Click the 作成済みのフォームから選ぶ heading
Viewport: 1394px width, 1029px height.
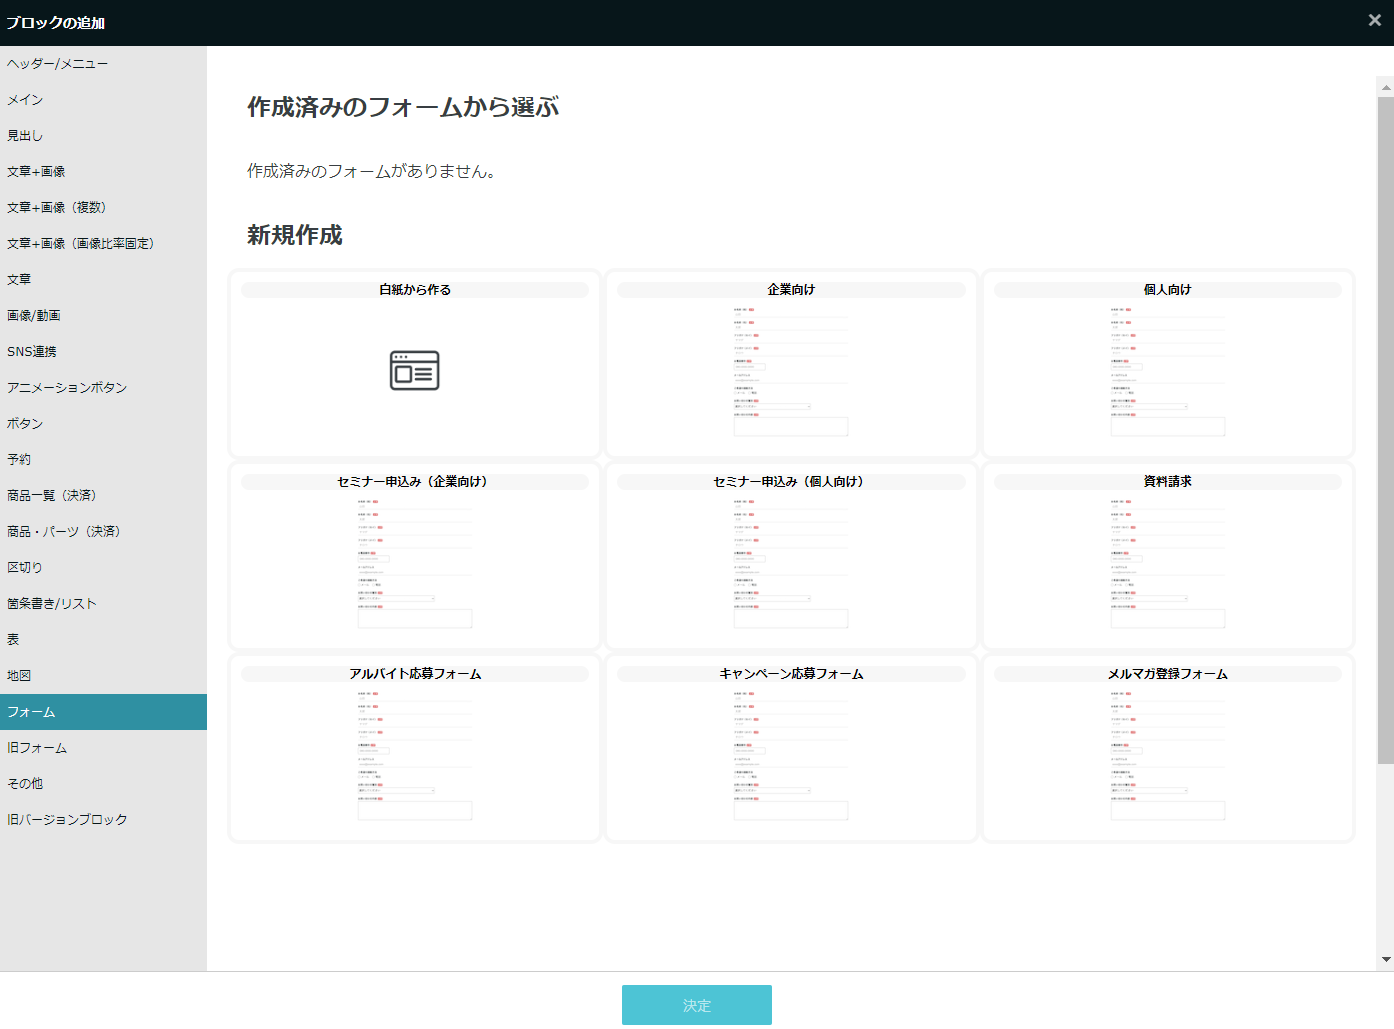[403, 107]
